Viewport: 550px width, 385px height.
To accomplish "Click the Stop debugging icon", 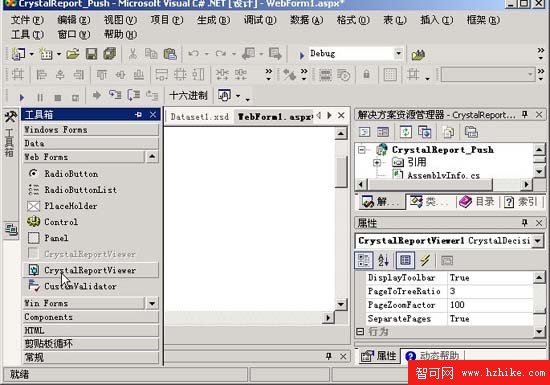I will 58,97.
